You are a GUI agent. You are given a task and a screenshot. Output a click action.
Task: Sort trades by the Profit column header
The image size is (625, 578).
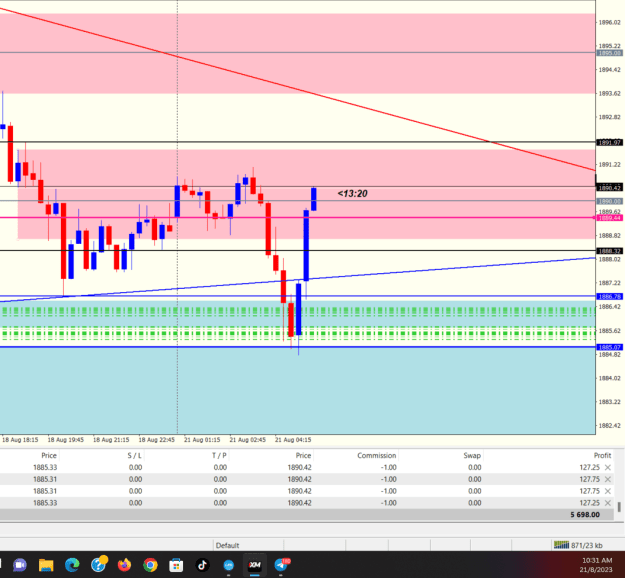coord(602,455)
